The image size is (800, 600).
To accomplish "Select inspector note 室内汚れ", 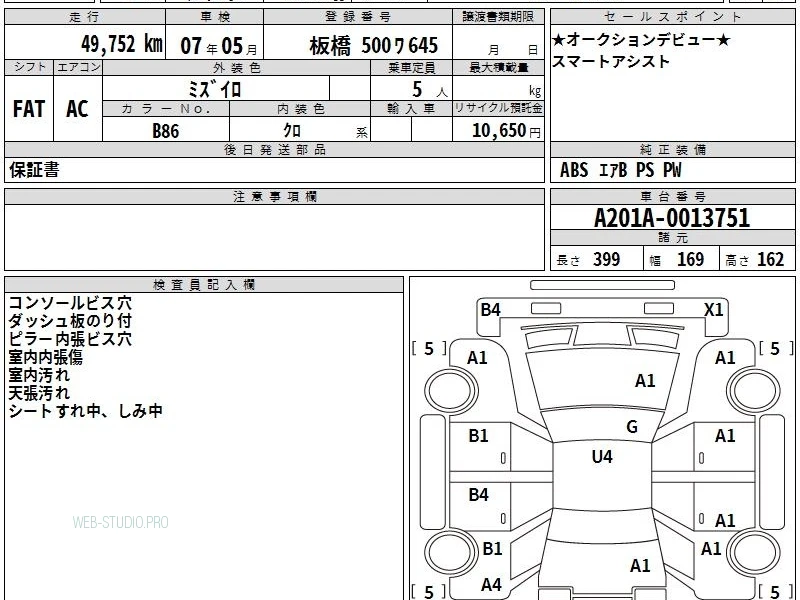I will 39,375.
